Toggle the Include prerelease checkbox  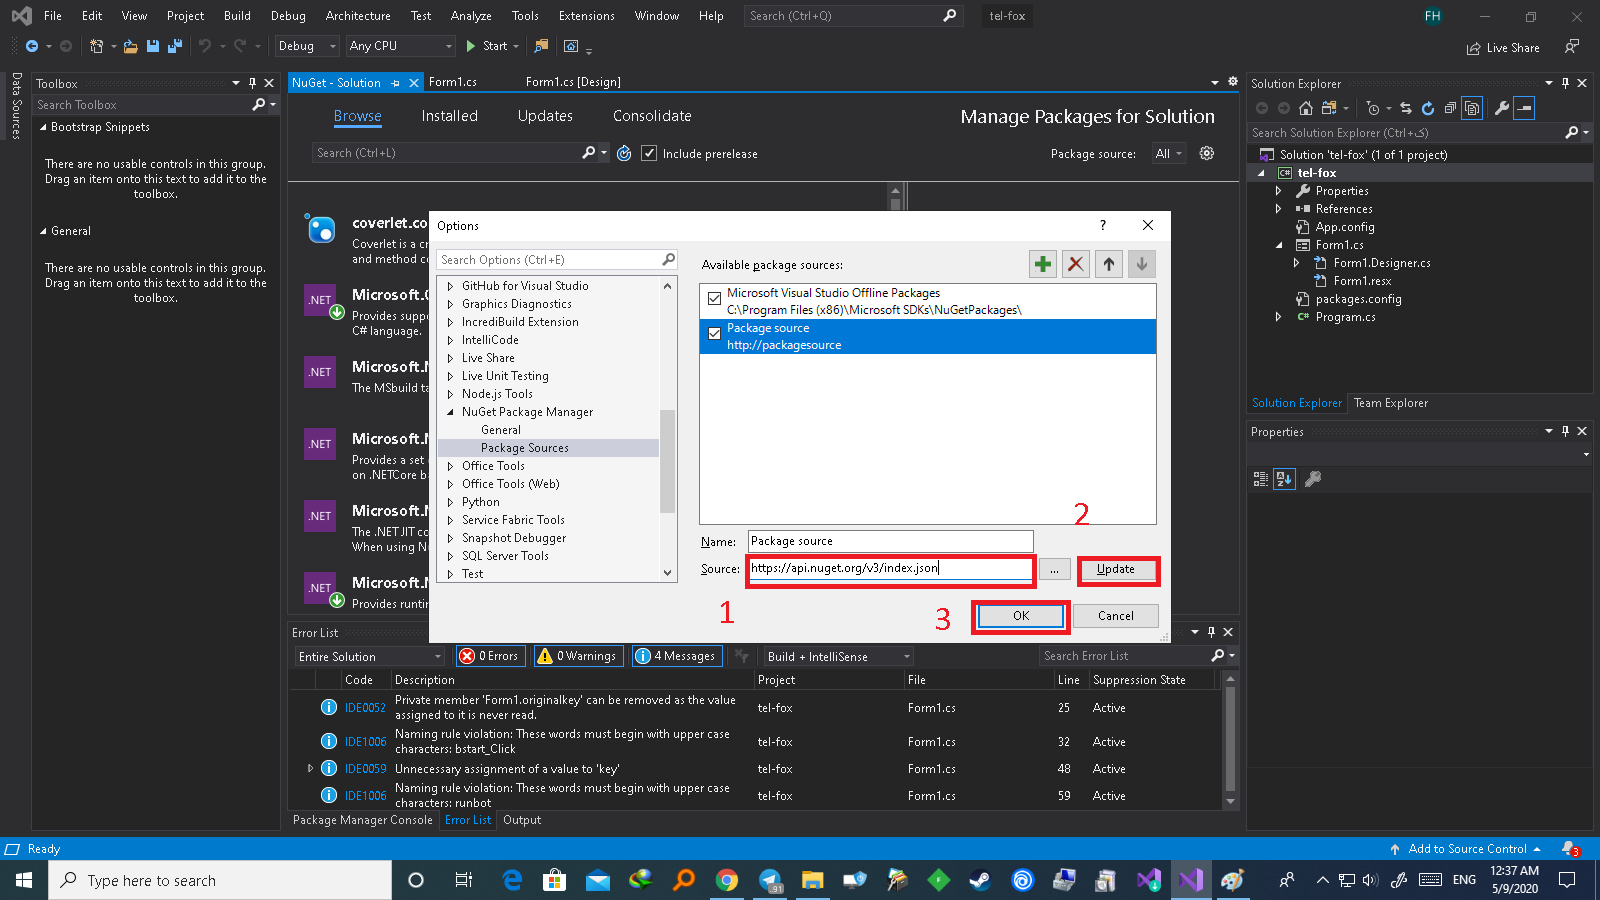[x=649, y=153]
